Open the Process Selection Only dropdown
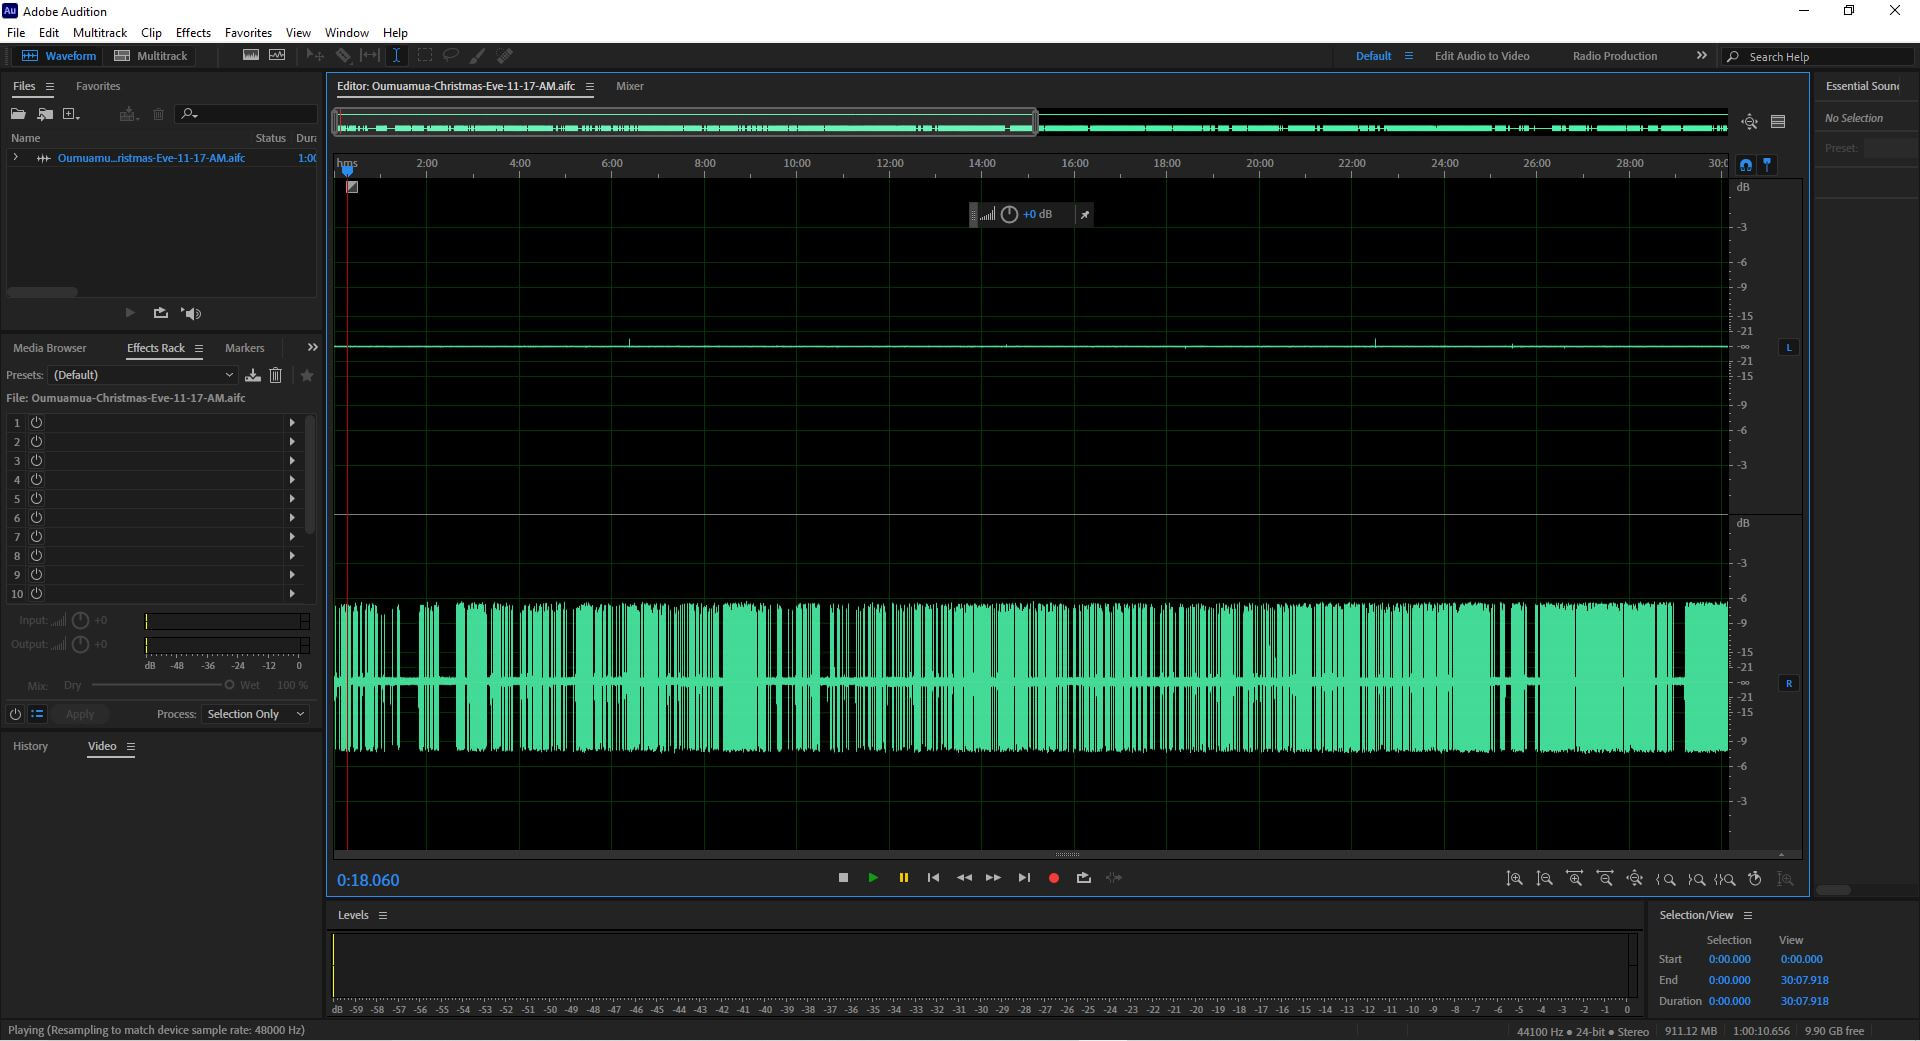1920x1041 pixels. coord(255,714)
